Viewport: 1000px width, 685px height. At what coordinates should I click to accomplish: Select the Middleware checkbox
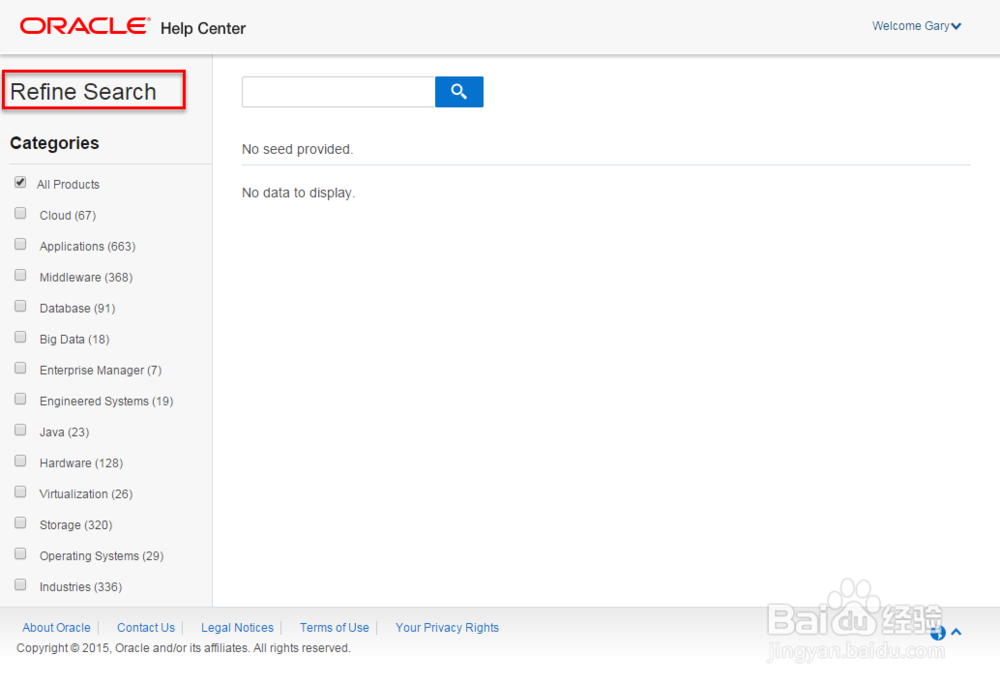coord(20,276)
